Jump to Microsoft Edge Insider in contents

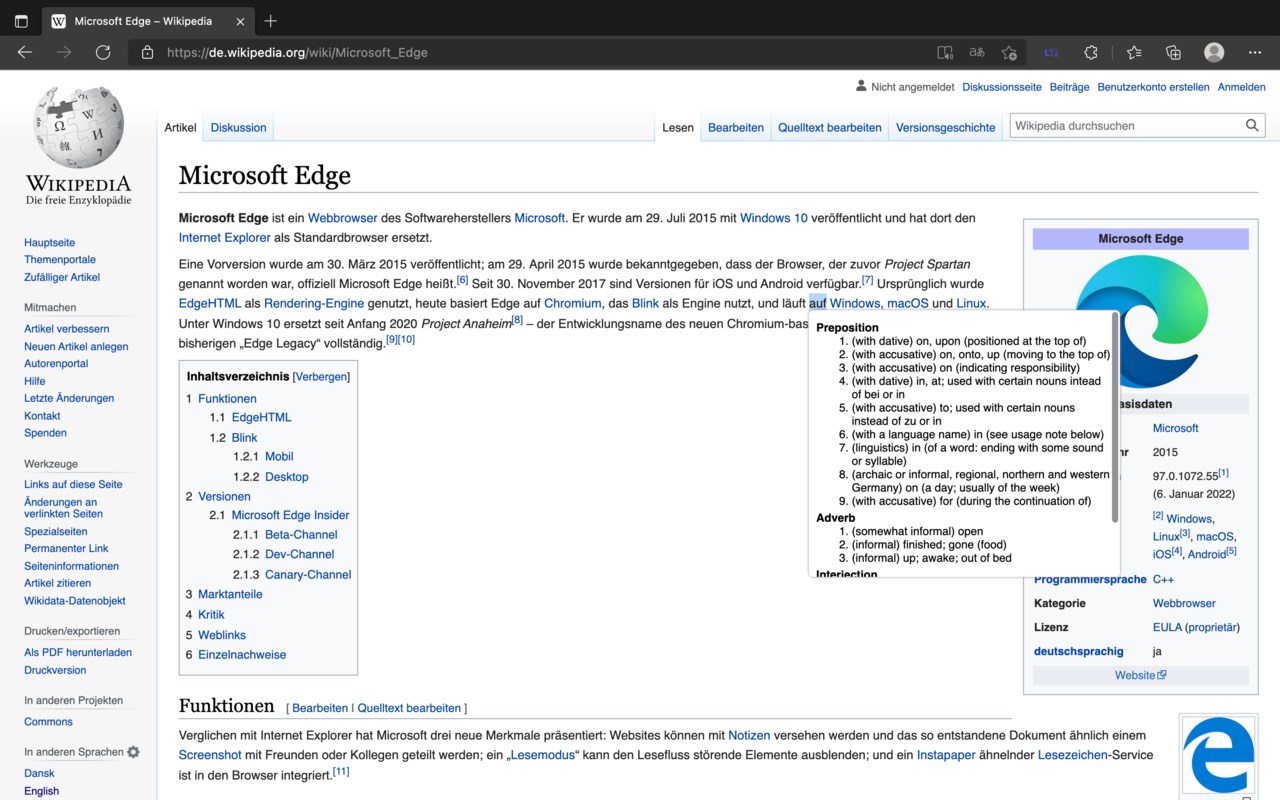click(290, 515)
